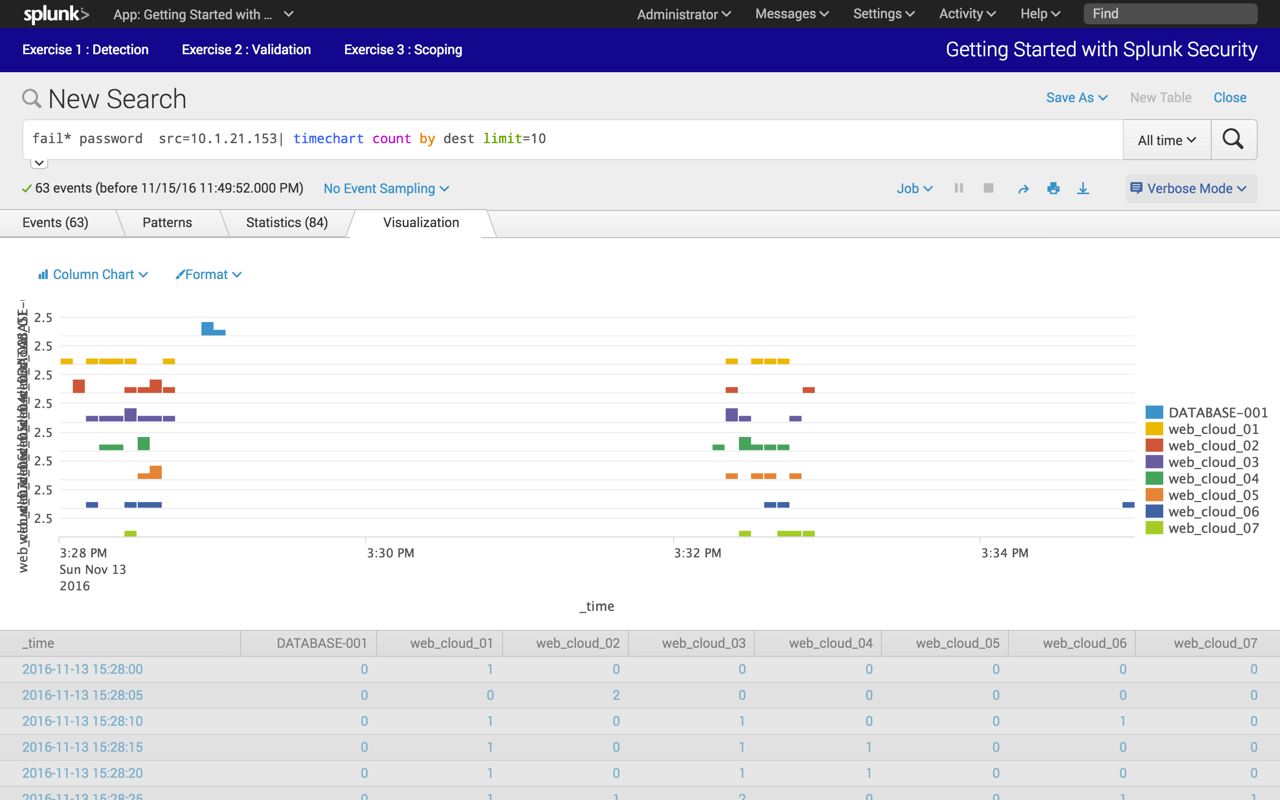Click web_cloud_02 value 2 in 15:28:05 row
This screenshot has width=1280, height=800.
pyautogui.click(x=616, y=695)
